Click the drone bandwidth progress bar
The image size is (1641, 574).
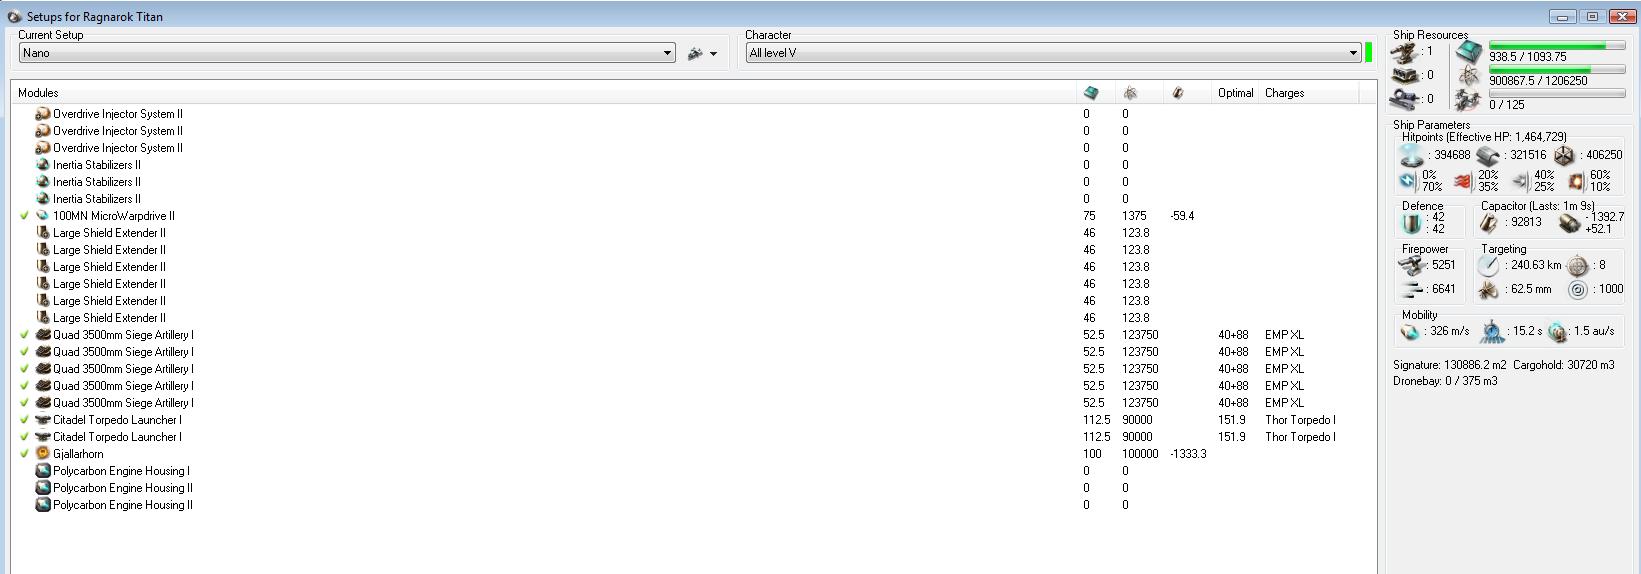tap(1557, 93)
